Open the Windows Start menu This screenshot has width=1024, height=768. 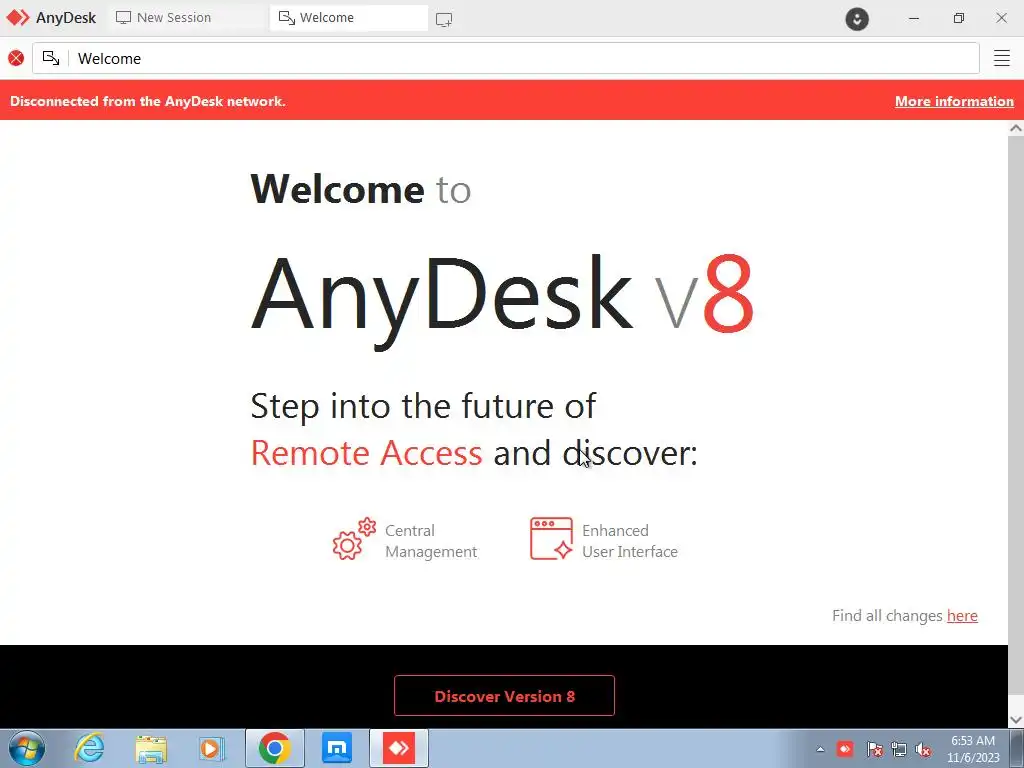tap(27, 748)
